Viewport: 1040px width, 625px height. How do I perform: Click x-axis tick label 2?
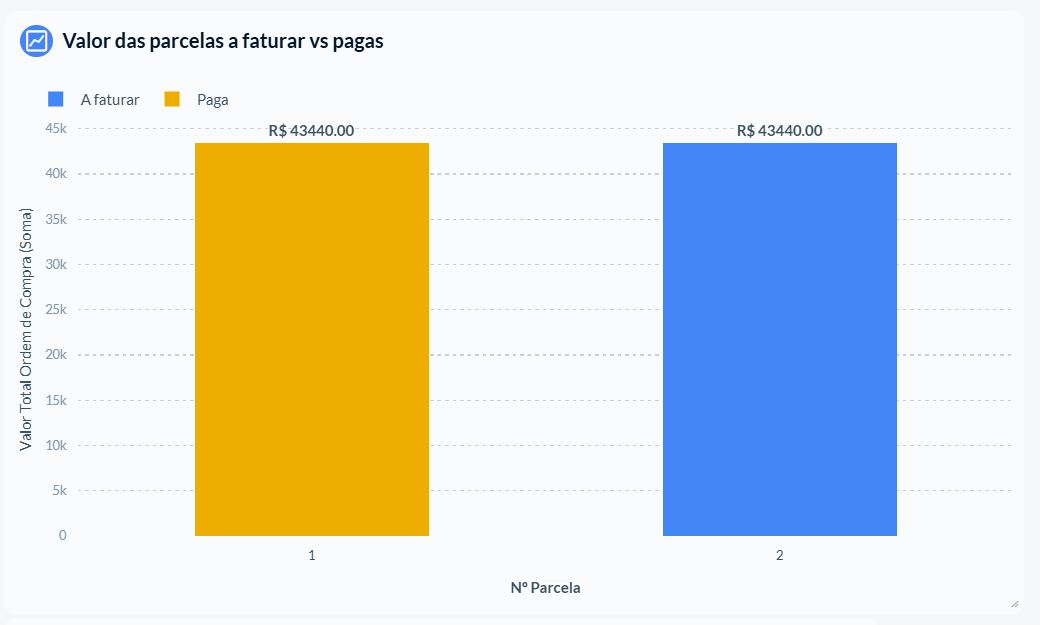click(780, 555)
